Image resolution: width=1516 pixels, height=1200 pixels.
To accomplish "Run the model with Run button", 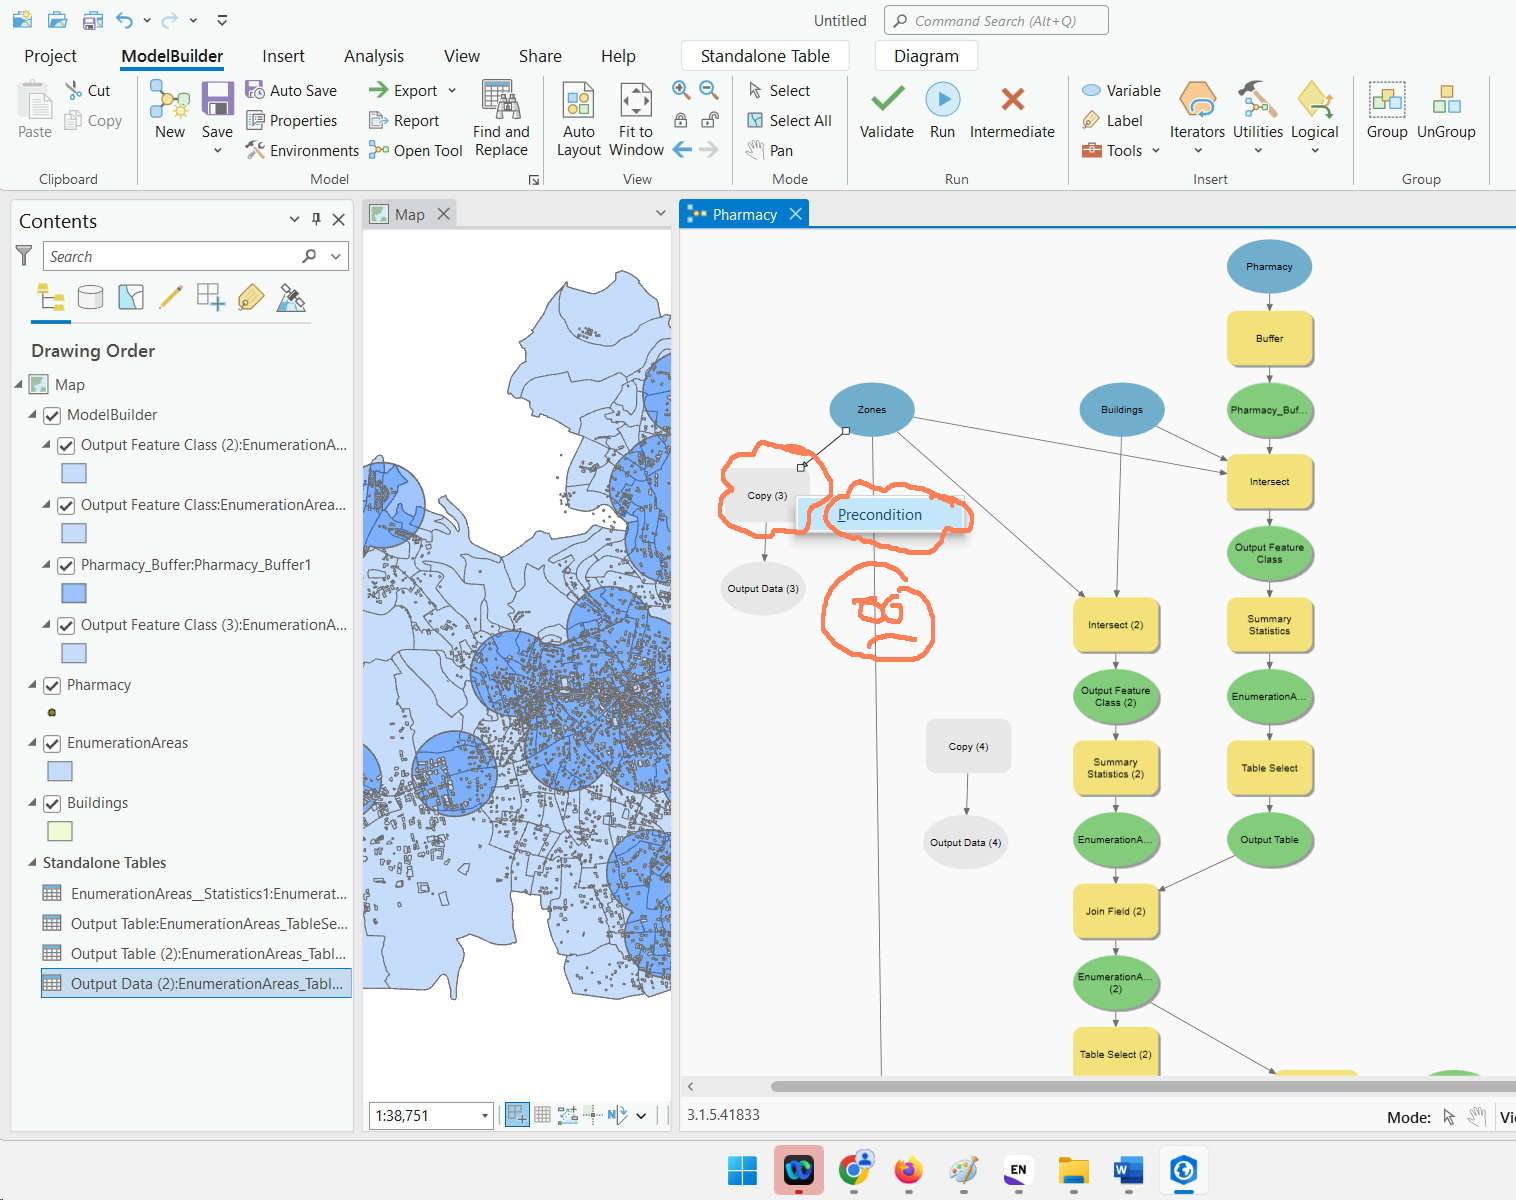I will 942,111.
